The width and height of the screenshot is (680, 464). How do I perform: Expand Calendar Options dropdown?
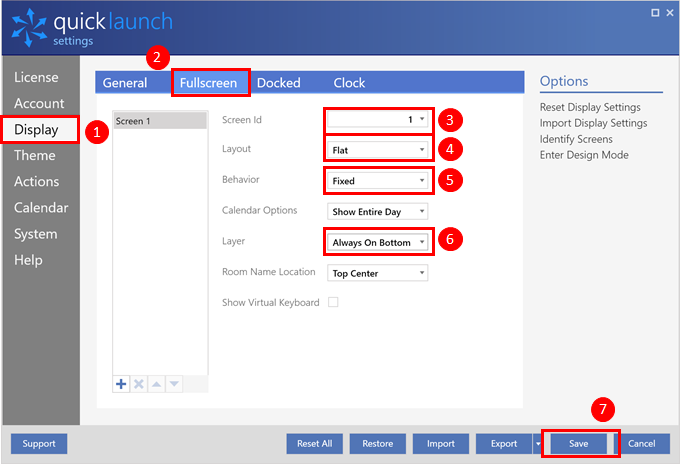click(x=378, y=212)
